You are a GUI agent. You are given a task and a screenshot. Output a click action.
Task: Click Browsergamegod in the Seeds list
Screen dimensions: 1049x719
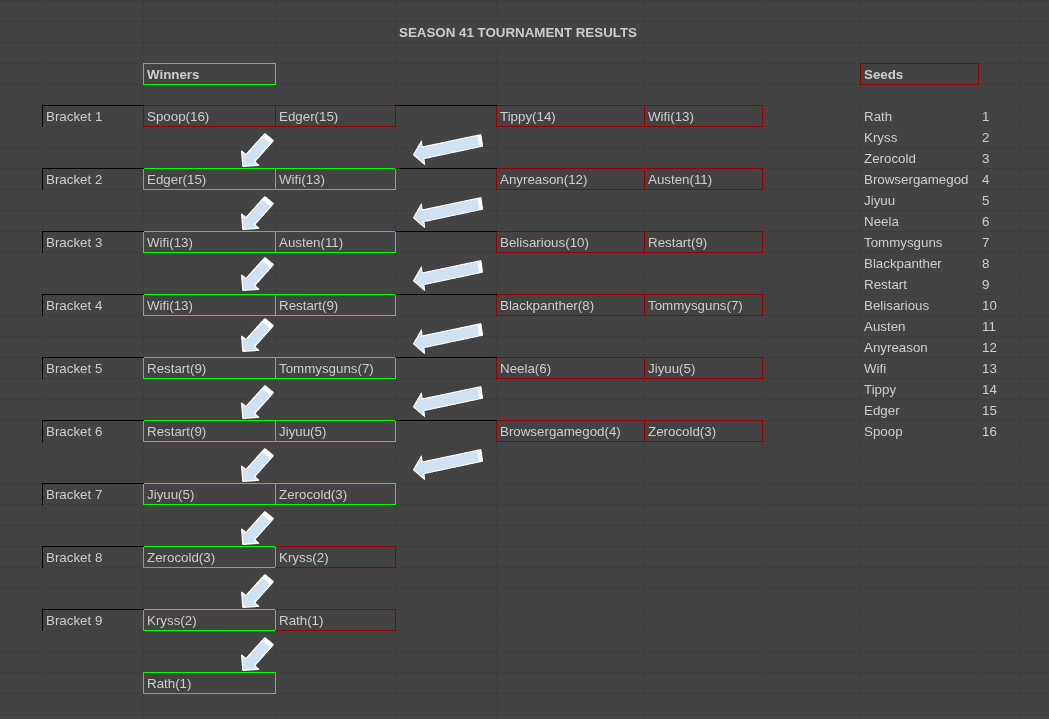(915, 179)
